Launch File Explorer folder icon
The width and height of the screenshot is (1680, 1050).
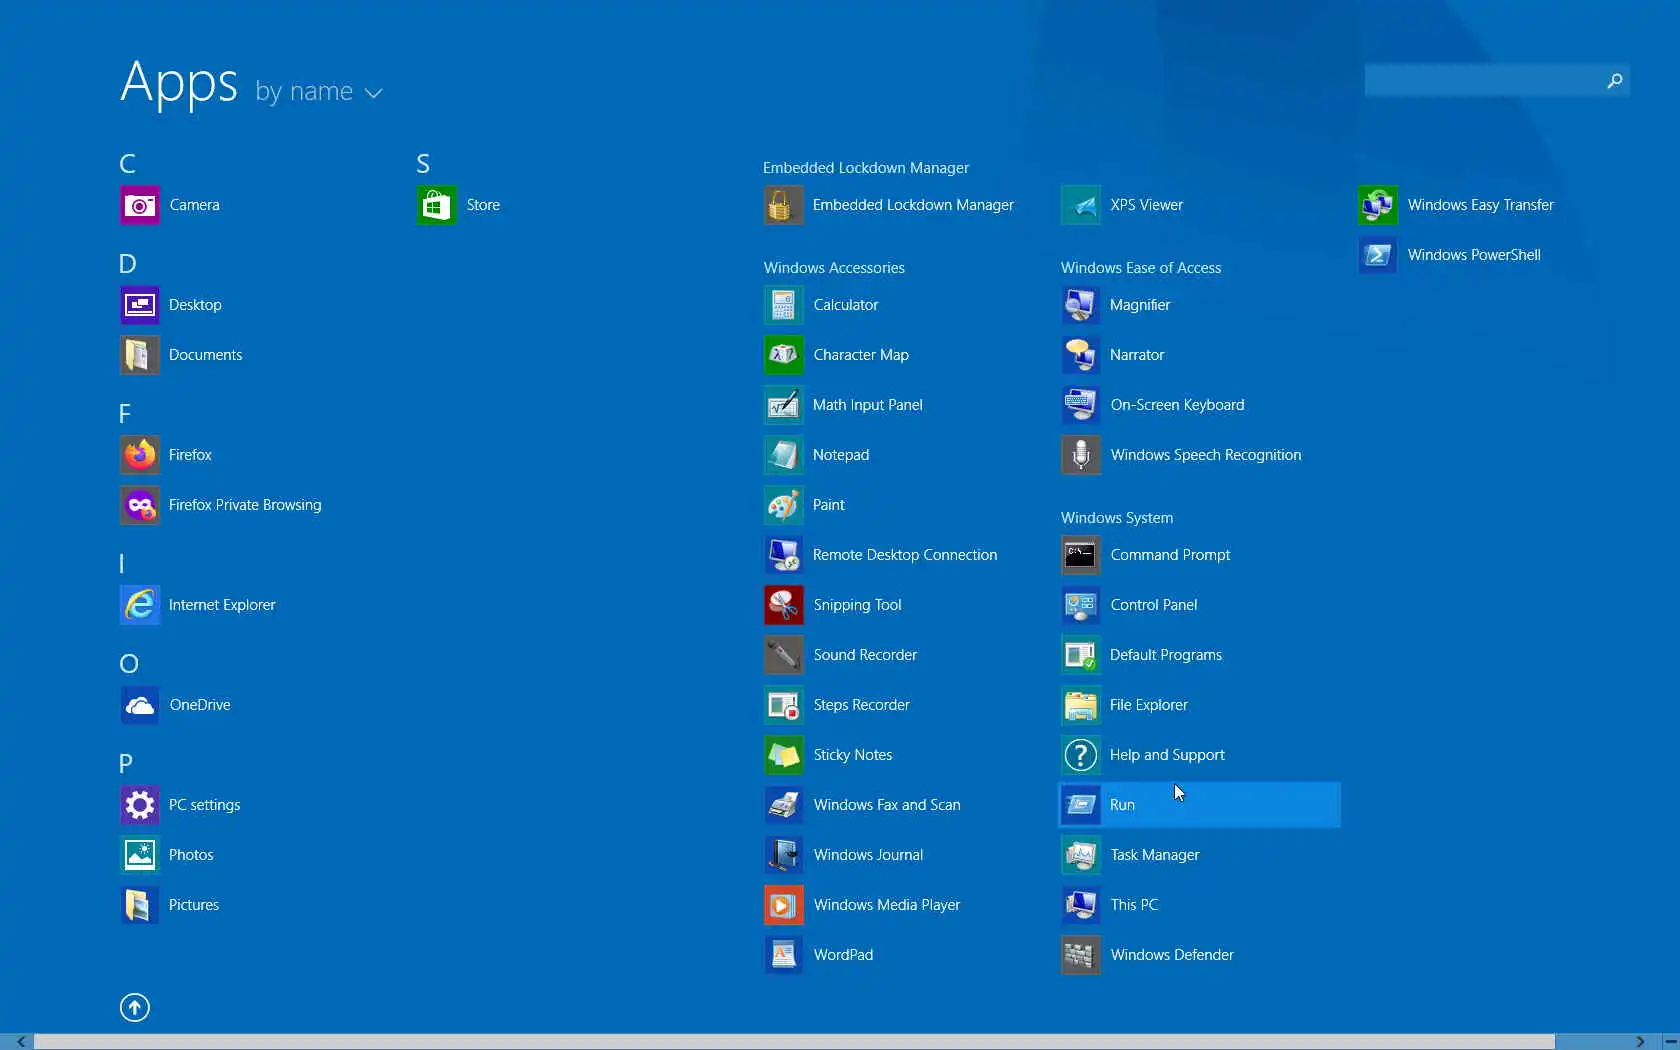point(1081,705)
